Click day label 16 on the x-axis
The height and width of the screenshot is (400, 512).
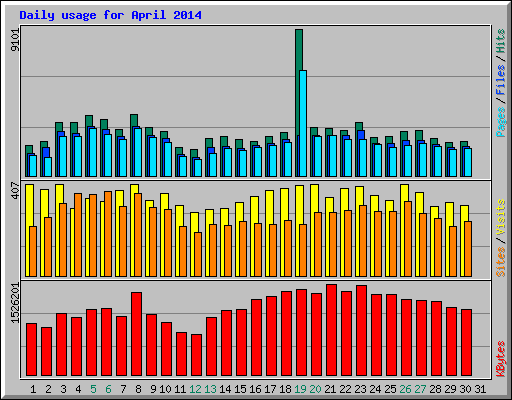(255, 389)
